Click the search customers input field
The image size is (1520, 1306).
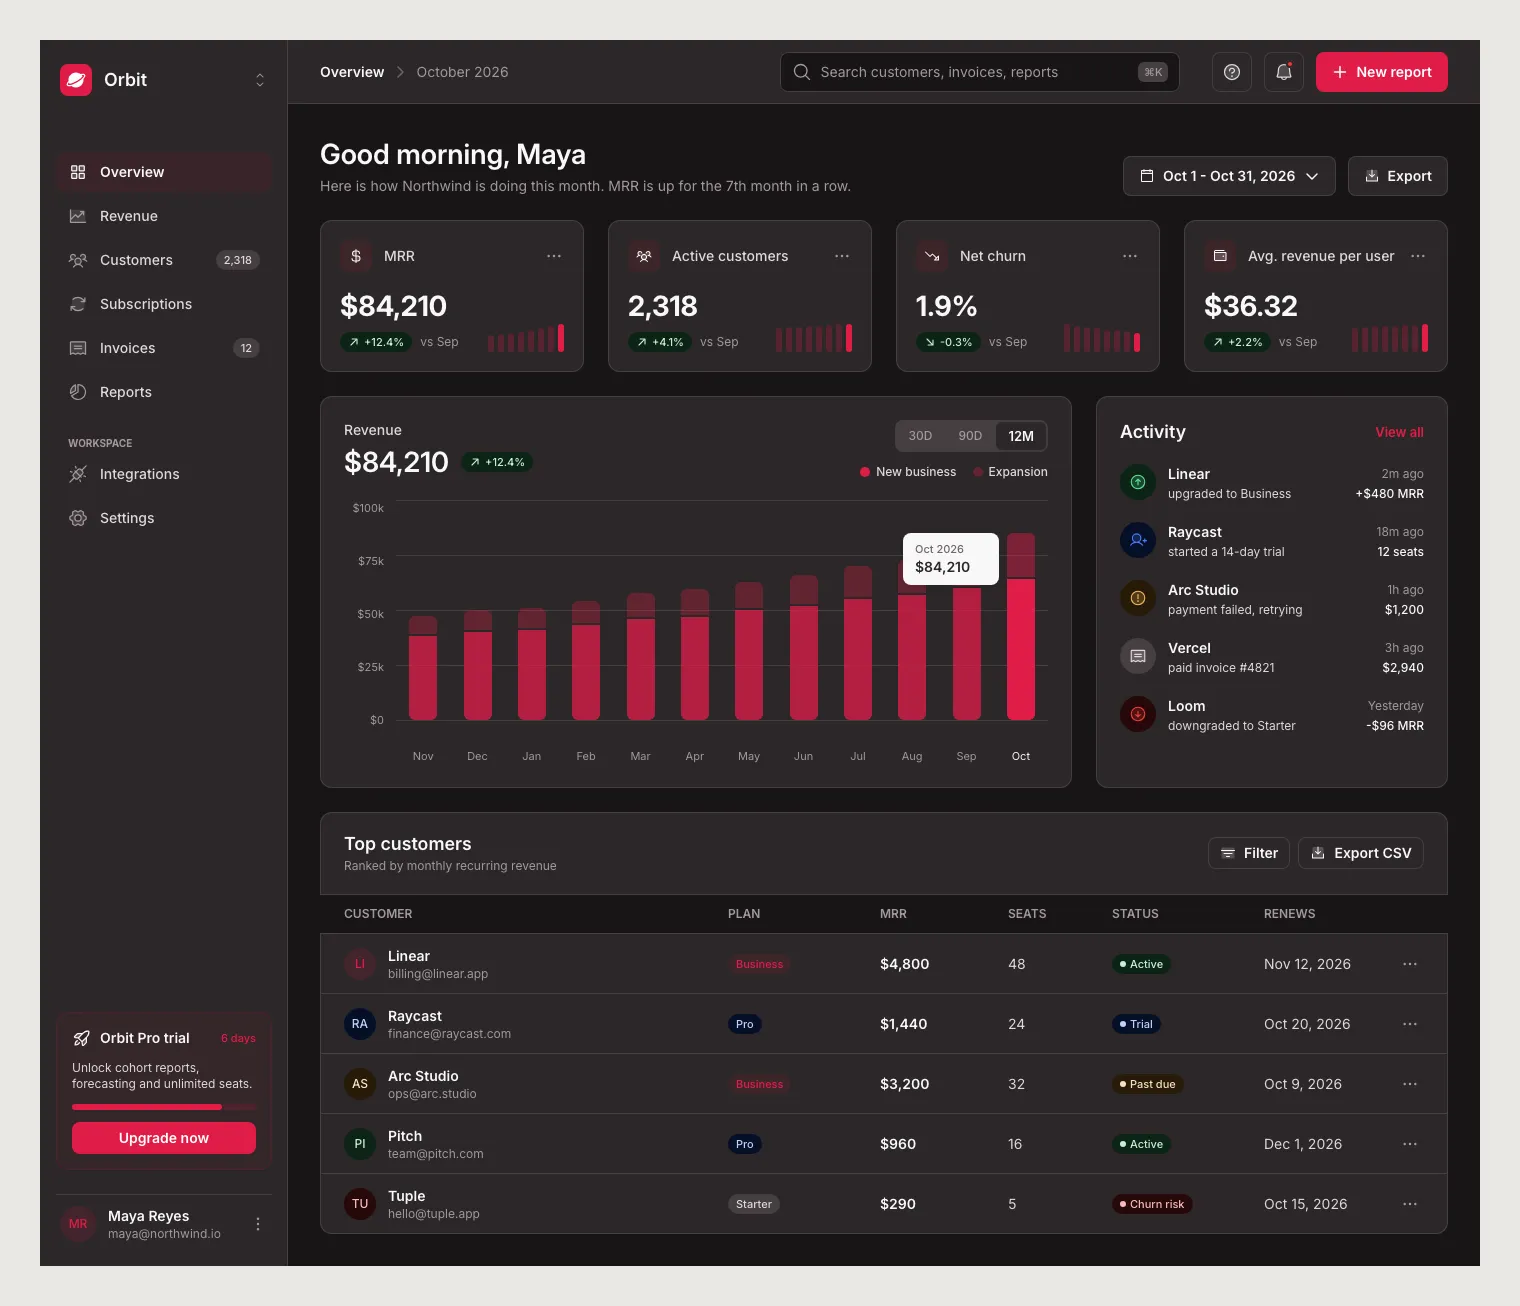click(980, 72)
